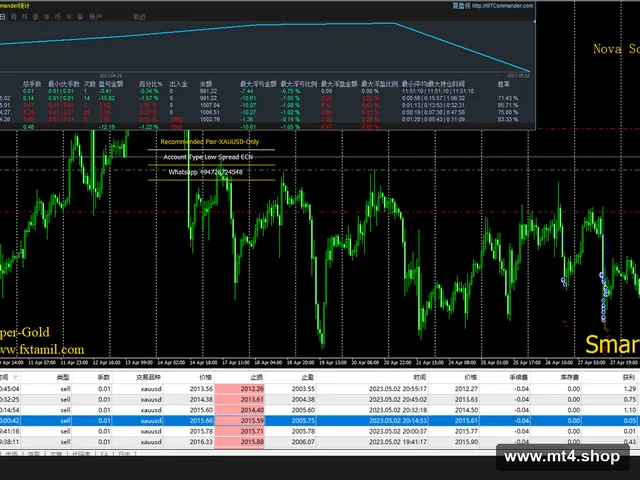Sort orders by the 类型 column header
This screenshot has width=640, height=480.
pyautogui.click(x=62, y=378)
